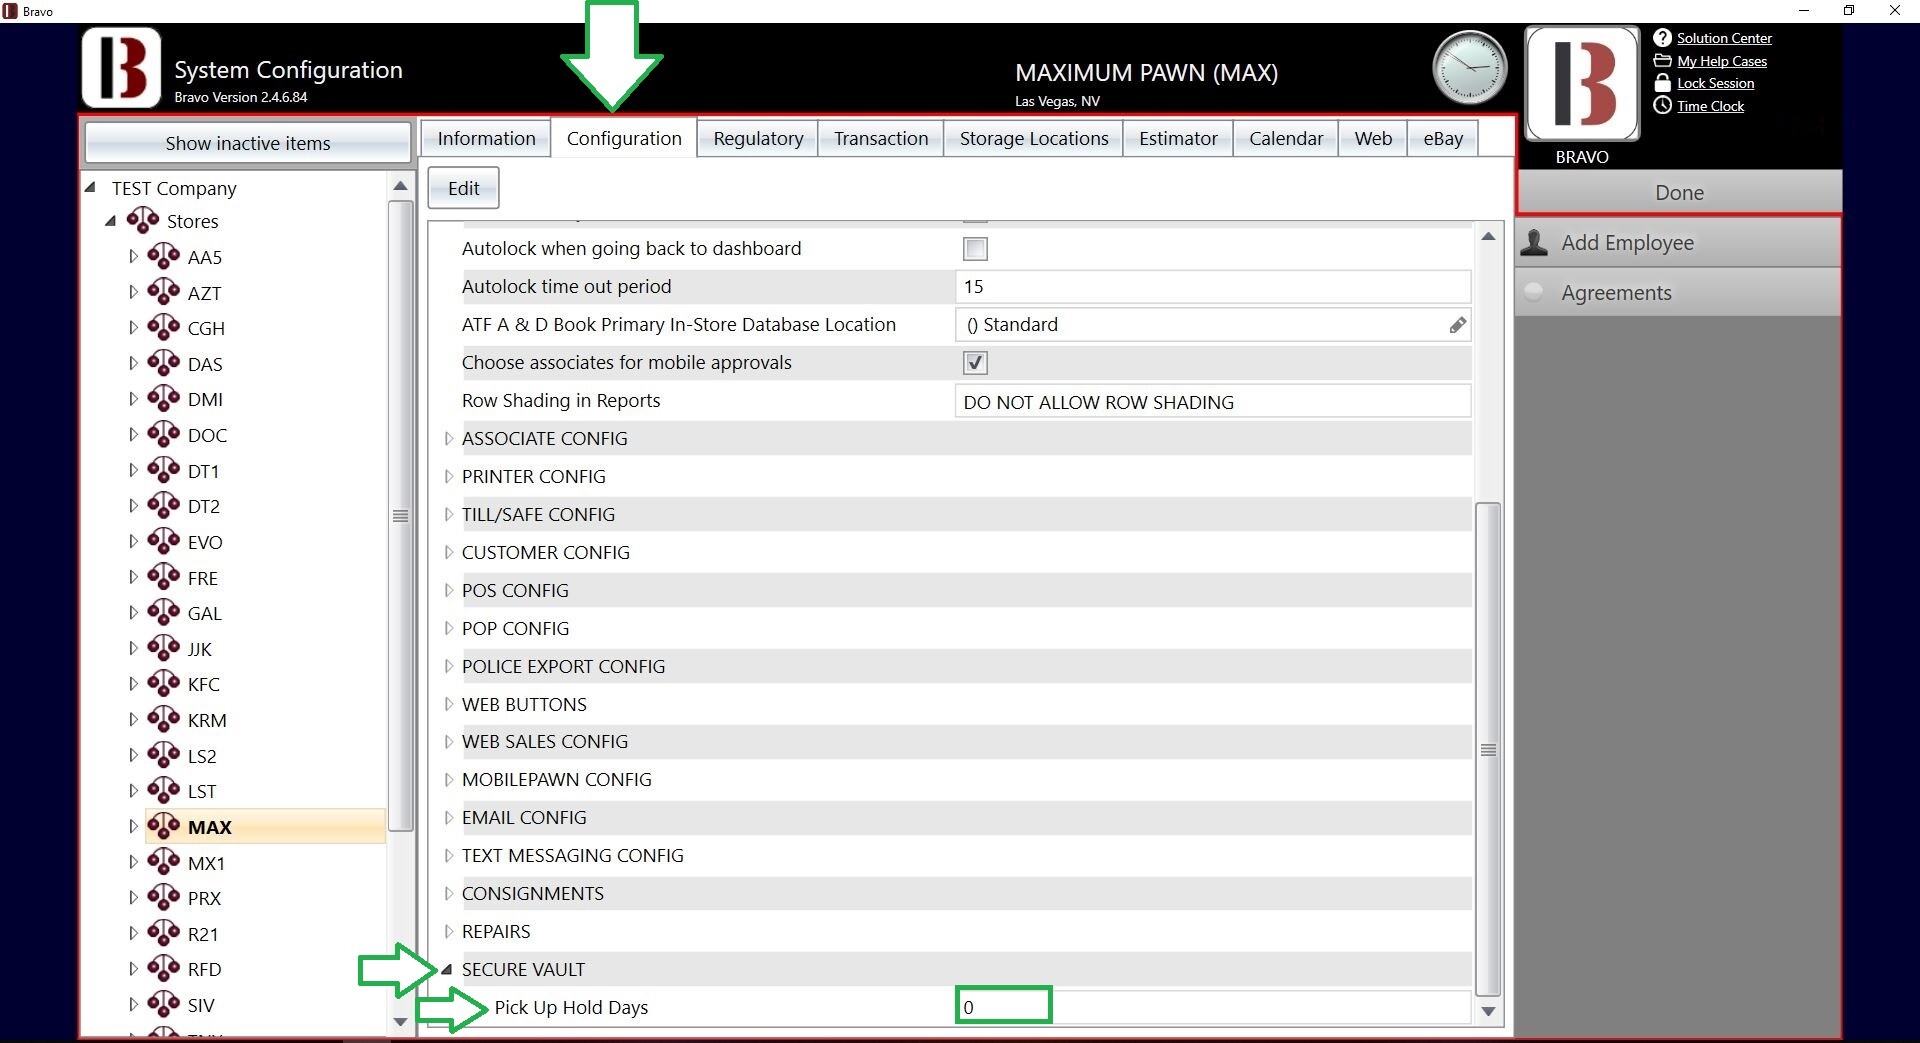This screenshot has width=1920, height=1043.
Task: Expand WEB SALES CONFIG section
Action: pyautogui.click(x=449, y=741)
